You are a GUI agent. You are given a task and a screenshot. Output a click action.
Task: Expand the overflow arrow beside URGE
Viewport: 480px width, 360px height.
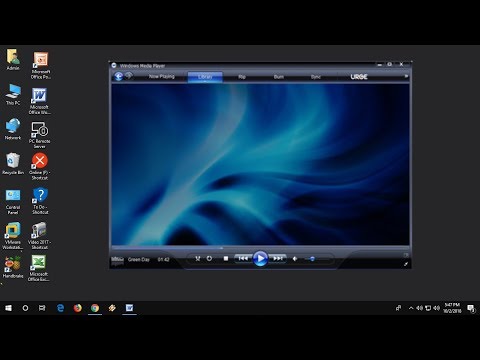(x=406, y=76)
